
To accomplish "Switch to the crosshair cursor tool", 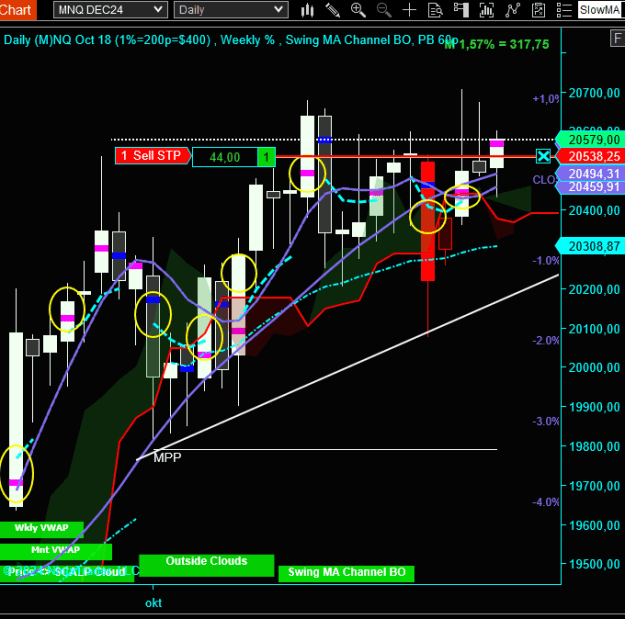I will point(409,10).
